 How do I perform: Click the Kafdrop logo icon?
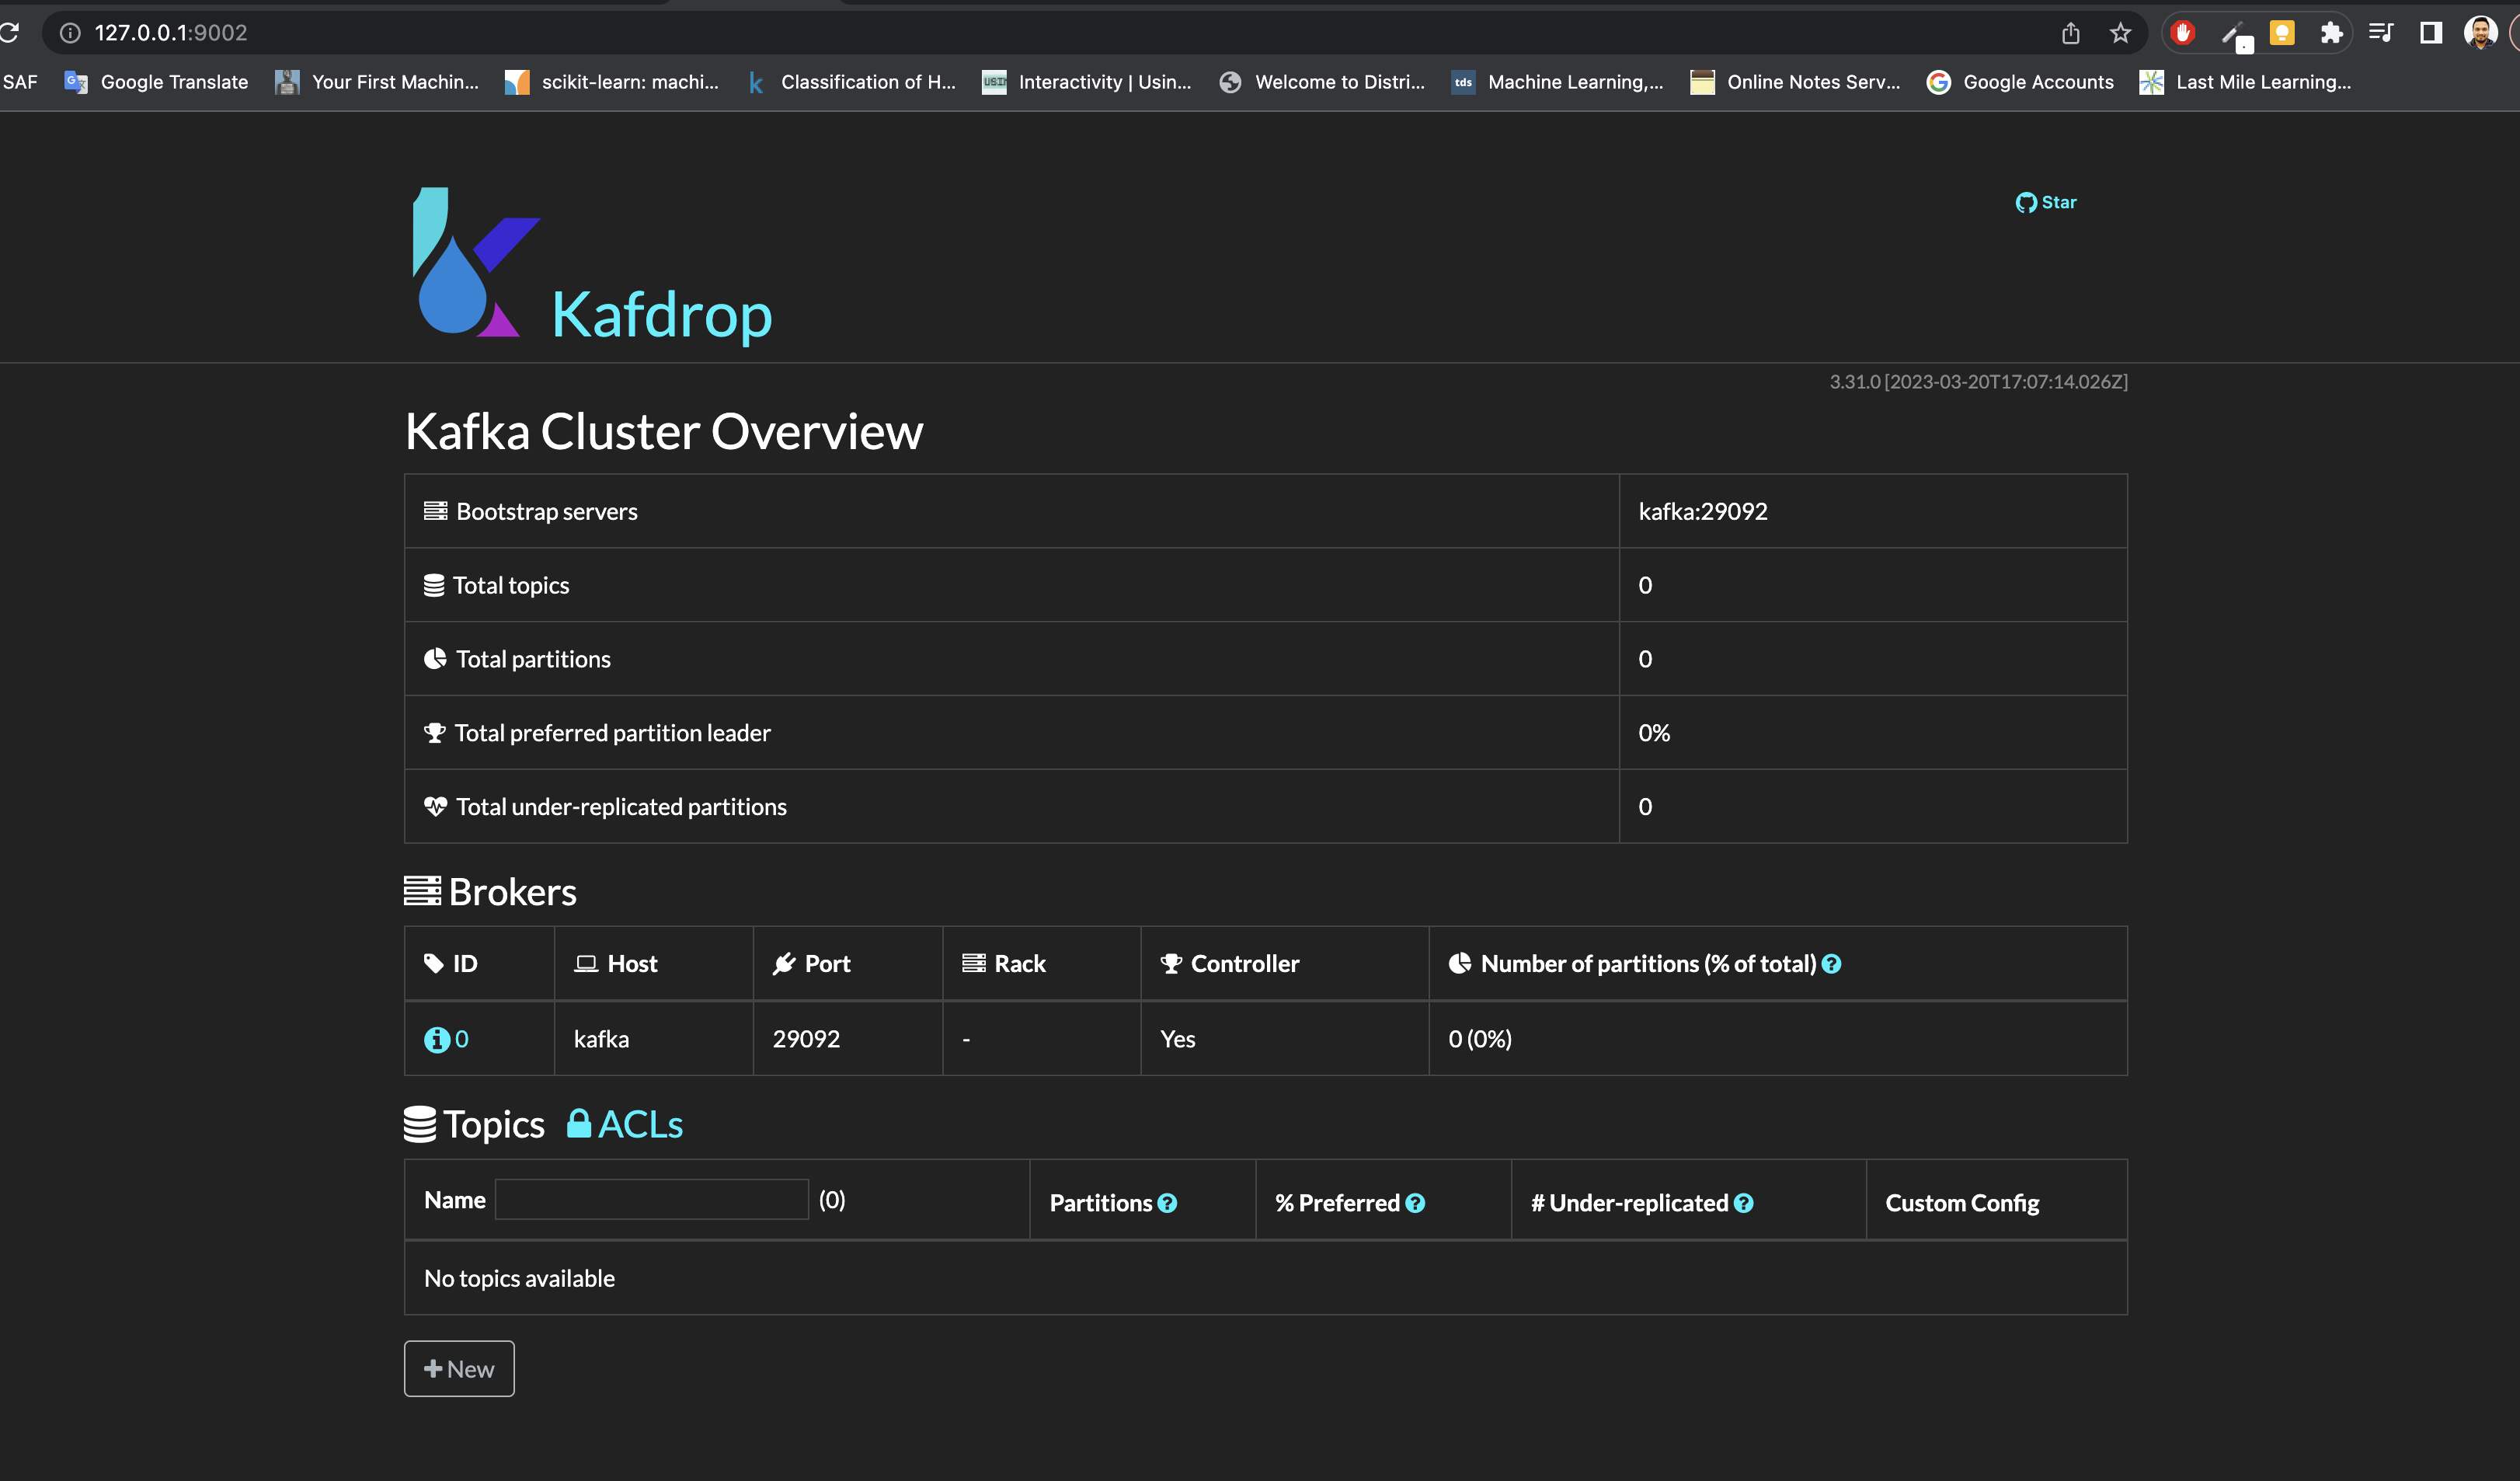pyautogui.click(x=470, y=263)
